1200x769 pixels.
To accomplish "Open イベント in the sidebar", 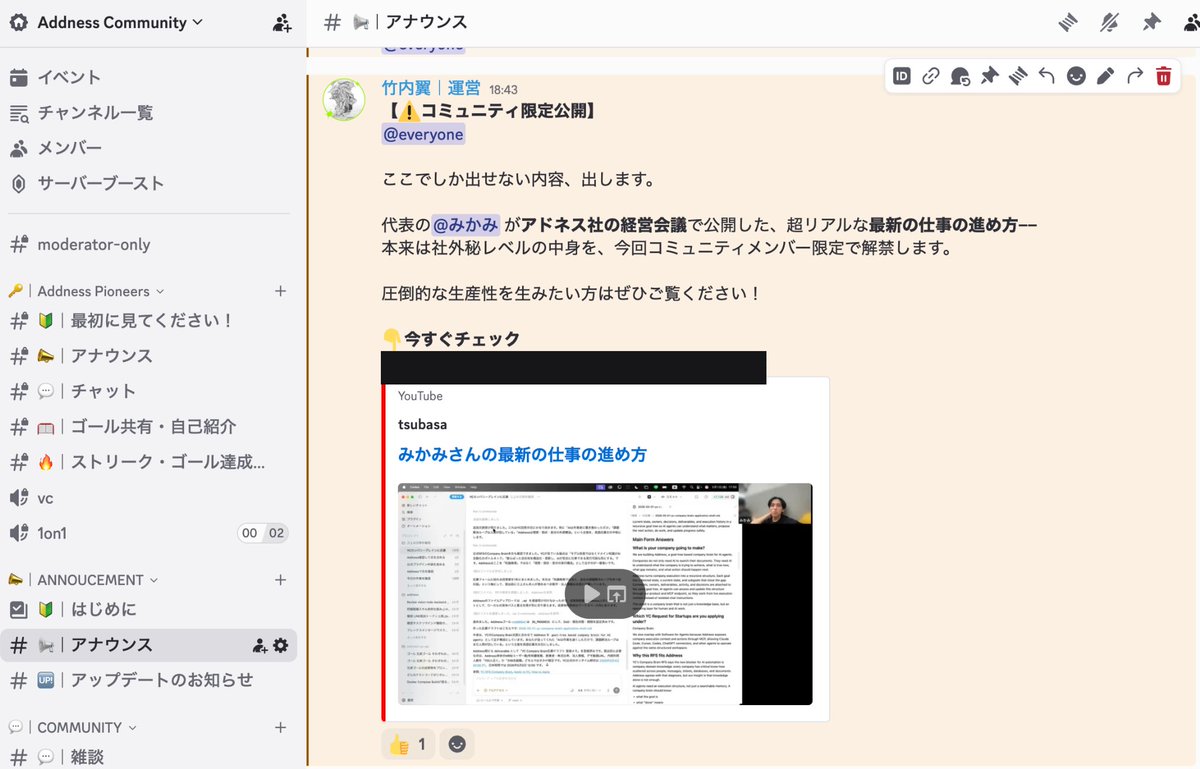I will click(150, 77).
